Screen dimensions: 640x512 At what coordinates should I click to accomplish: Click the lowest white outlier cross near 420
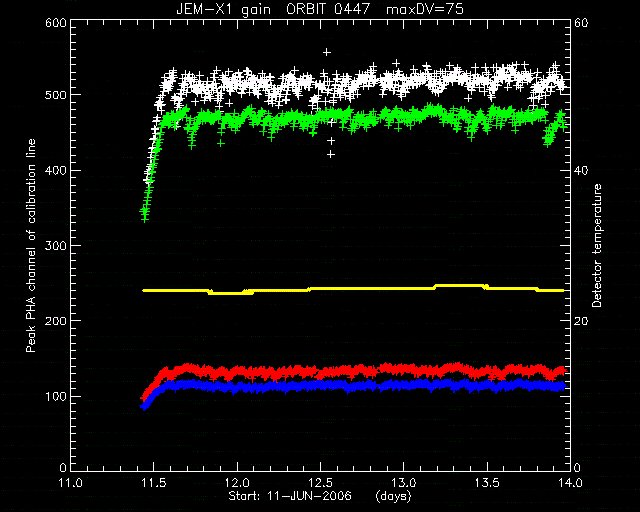click(331, 154)
